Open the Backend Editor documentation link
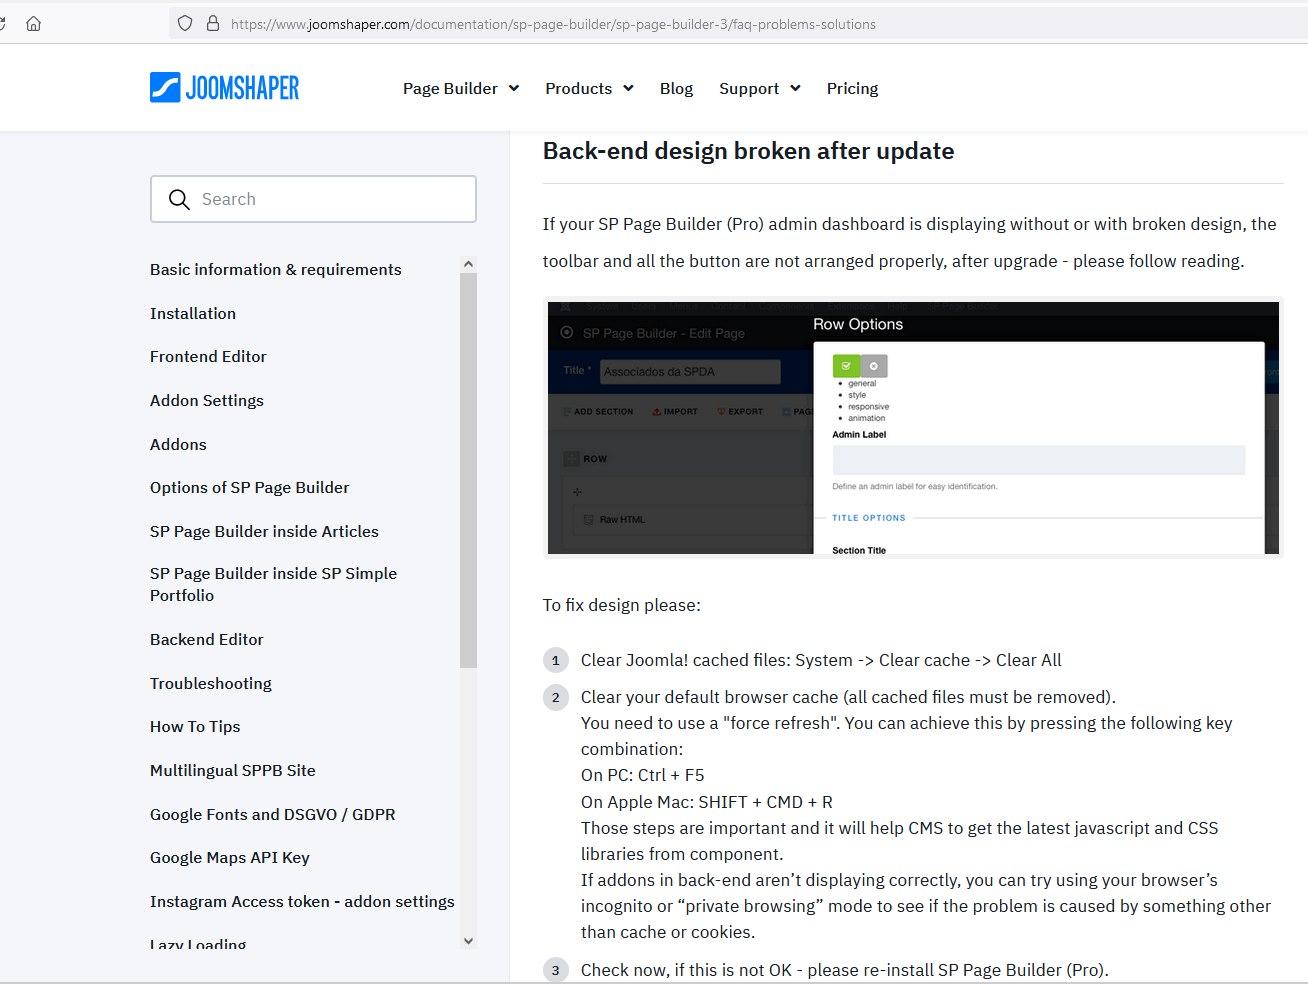The width and height of the screenshot is (1308, 984). [x=207, y=639]
